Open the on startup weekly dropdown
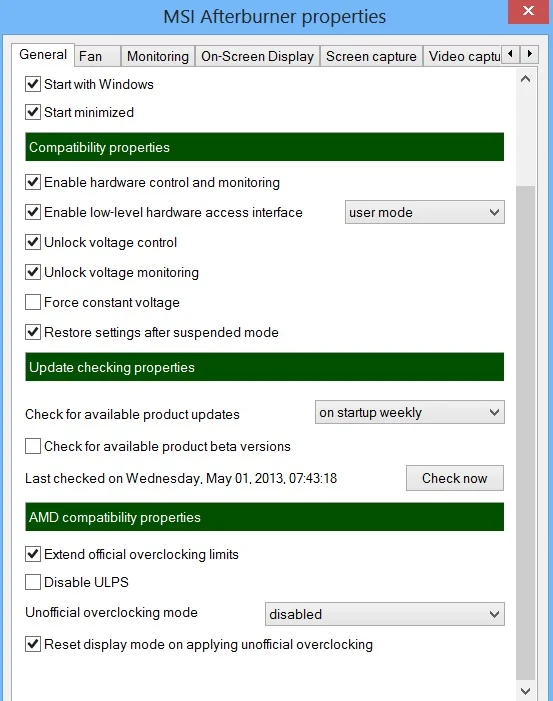This screenshot has width=553, height=701. click(409, 412)
